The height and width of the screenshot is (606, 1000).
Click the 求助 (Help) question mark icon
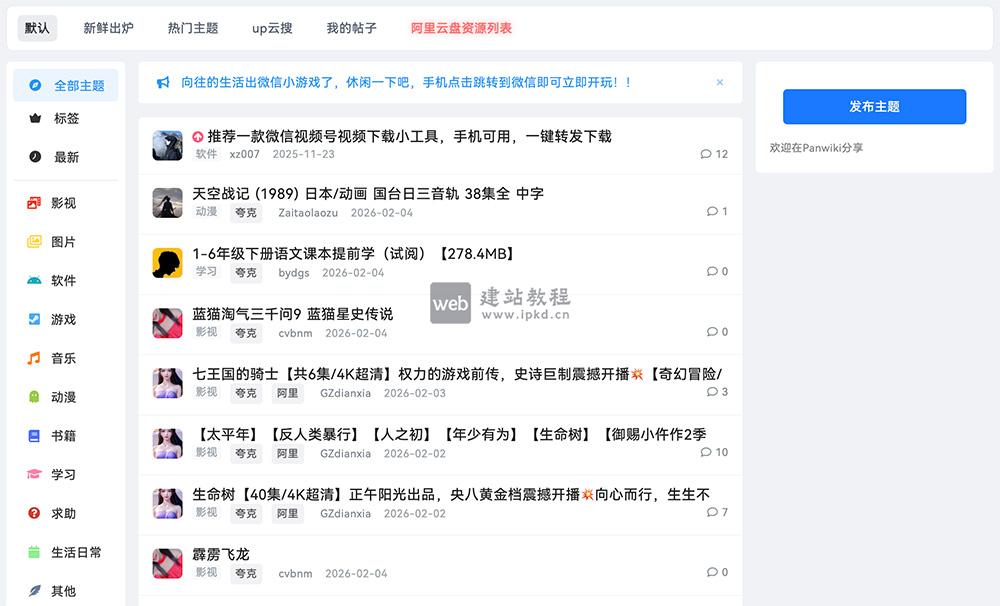34,513
